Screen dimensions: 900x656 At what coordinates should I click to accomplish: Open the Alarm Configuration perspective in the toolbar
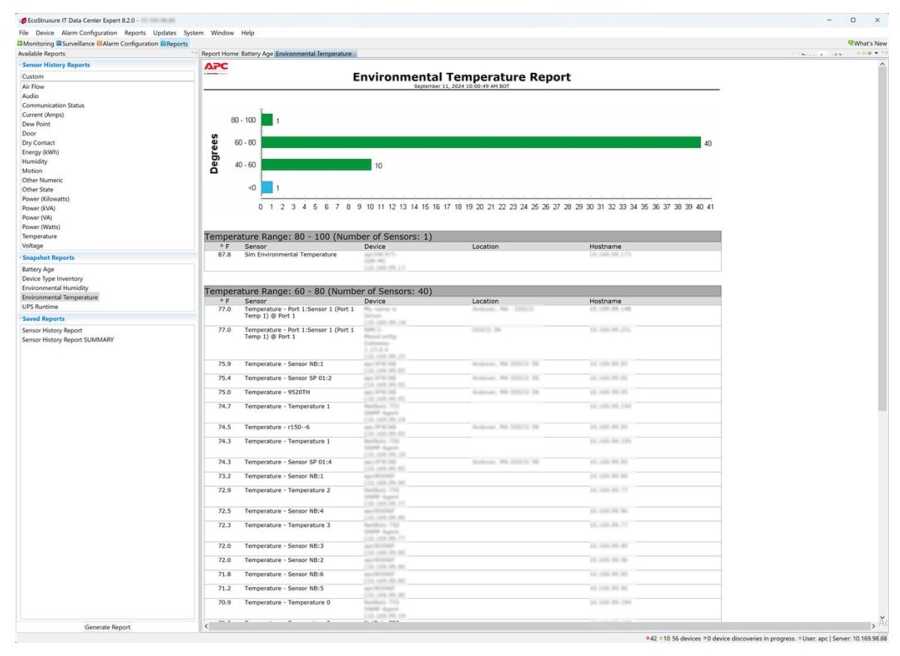point(127,44)
